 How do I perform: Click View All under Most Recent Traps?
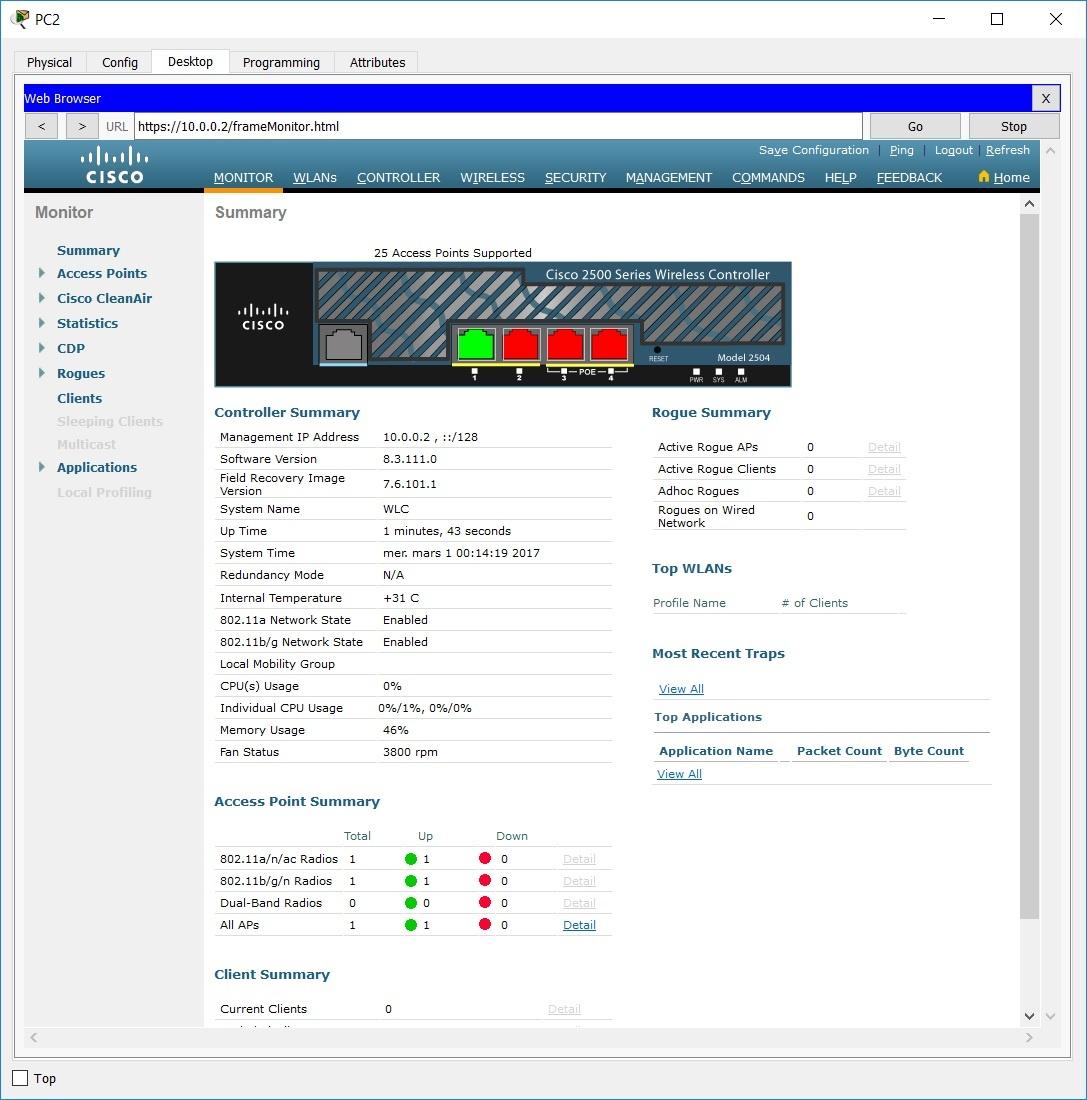coord(681,689)
